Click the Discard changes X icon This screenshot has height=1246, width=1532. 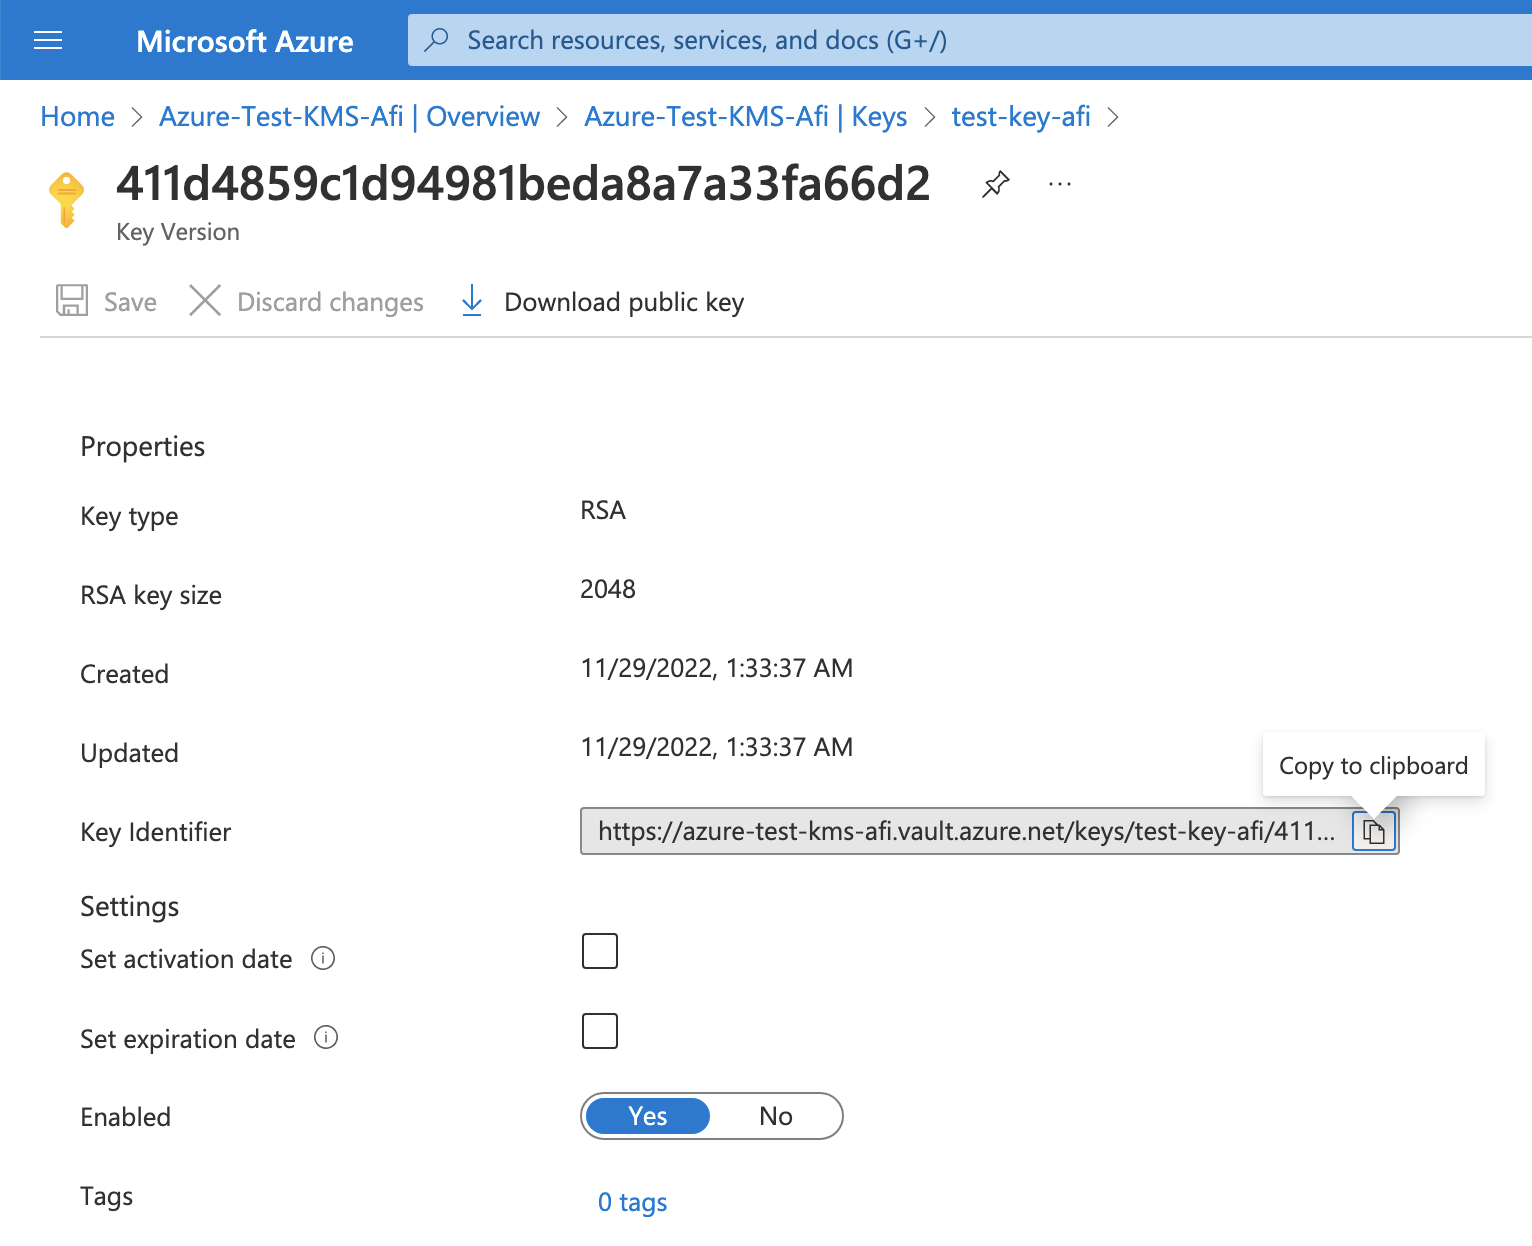(x=205, y=300)
